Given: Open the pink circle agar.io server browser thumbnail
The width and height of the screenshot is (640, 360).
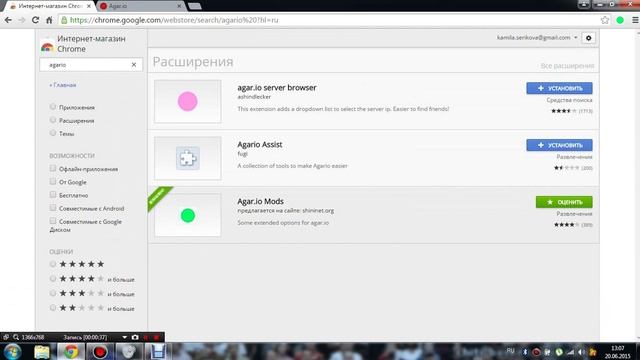Looking at the screenshot, I should [x=188, y=102].
